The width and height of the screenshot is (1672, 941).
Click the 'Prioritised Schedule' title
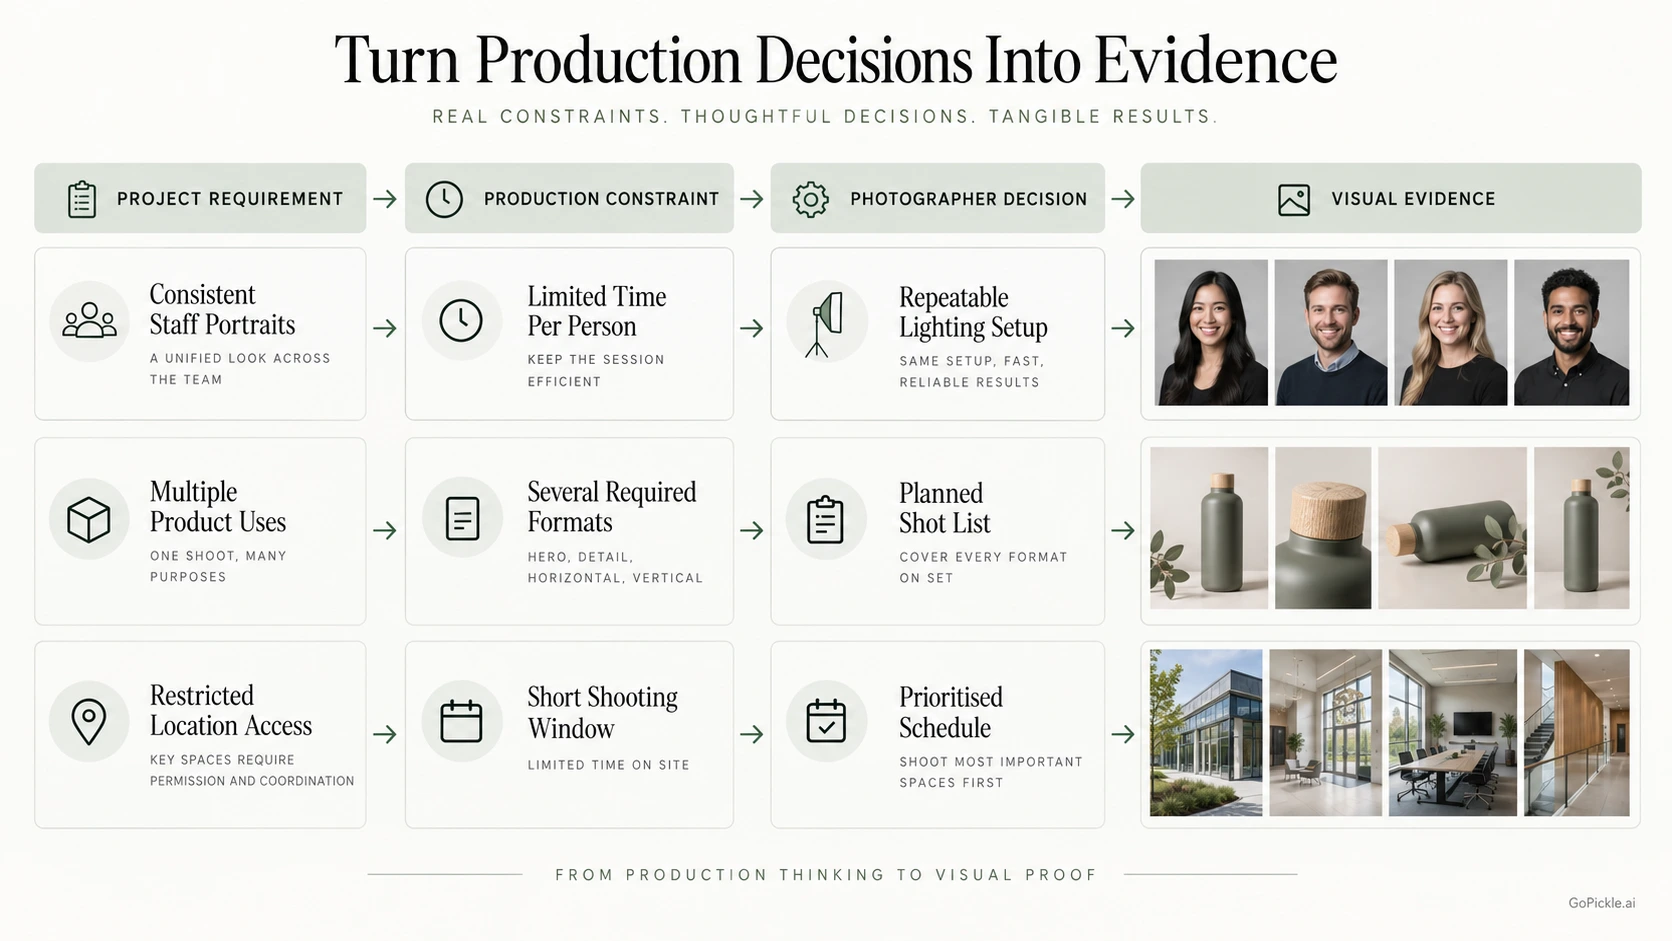point(950,712)
